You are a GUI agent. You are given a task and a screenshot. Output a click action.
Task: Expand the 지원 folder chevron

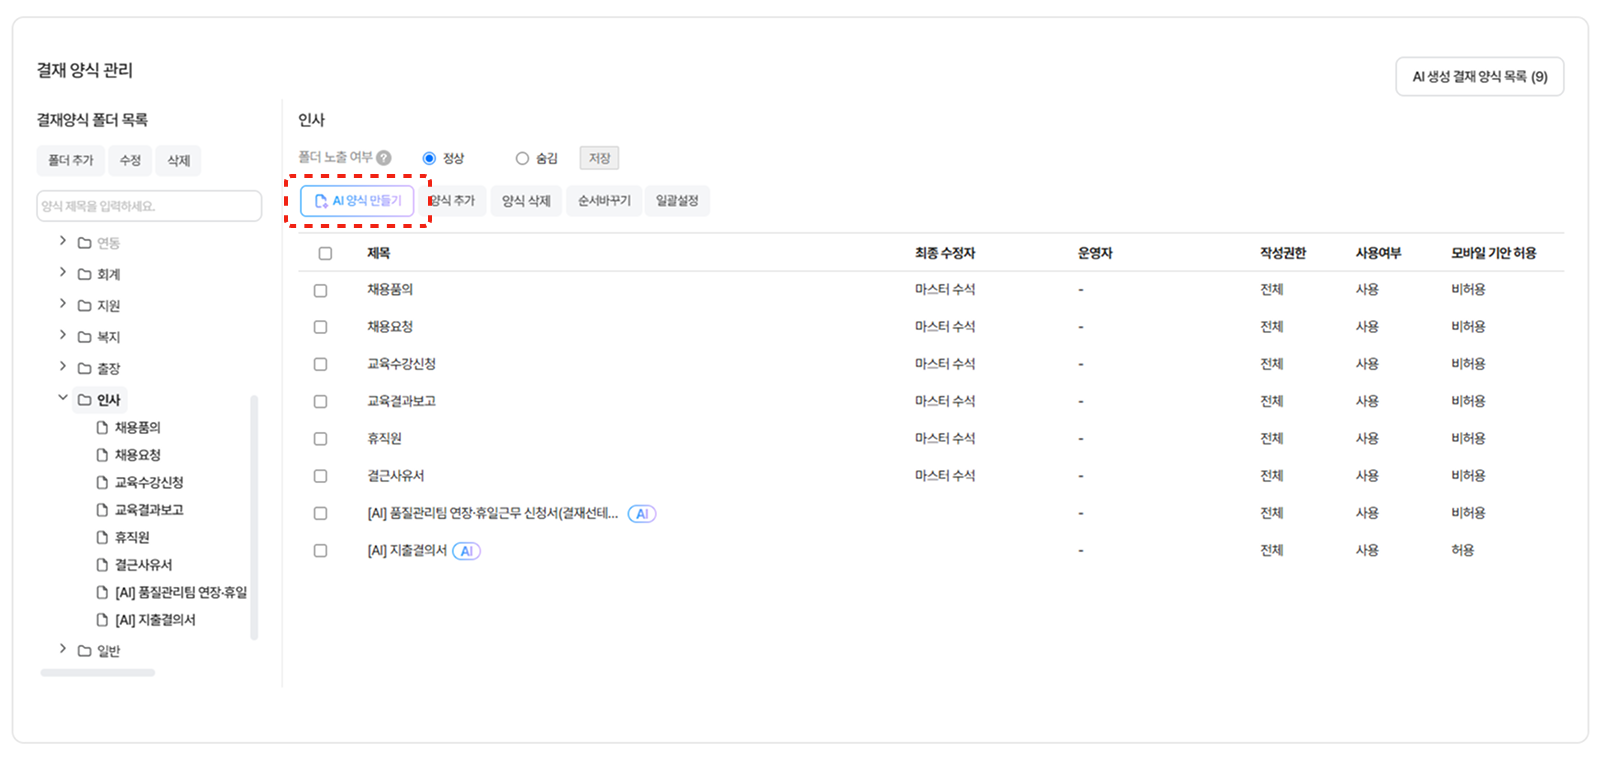pyautogui.click(x=62, y=304)
